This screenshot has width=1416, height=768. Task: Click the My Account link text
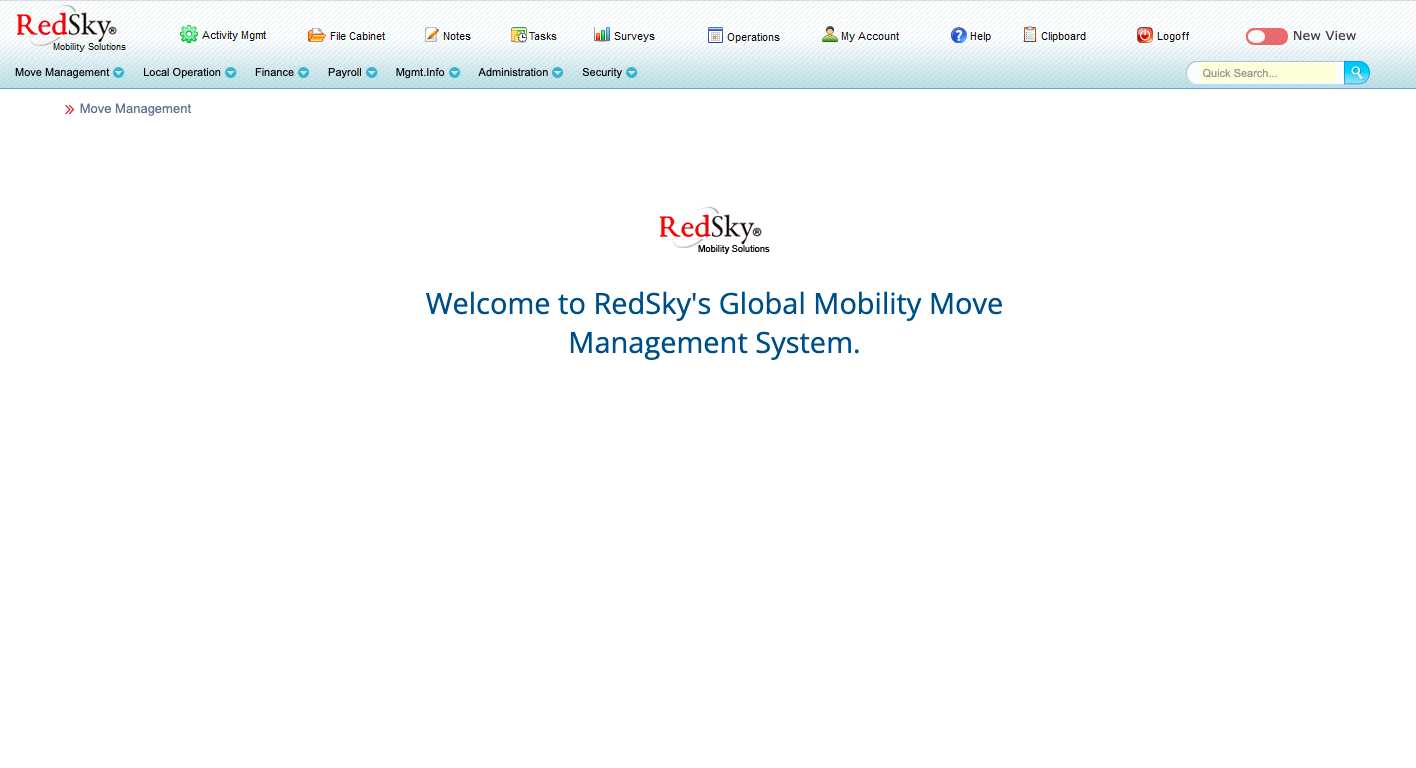tap(870, 37)
